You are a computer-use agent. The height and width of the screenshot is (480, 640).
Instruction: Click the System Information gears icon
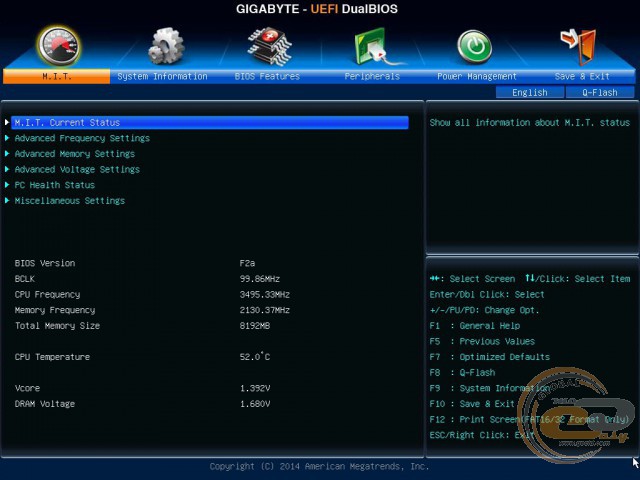[x=166, y=46]
